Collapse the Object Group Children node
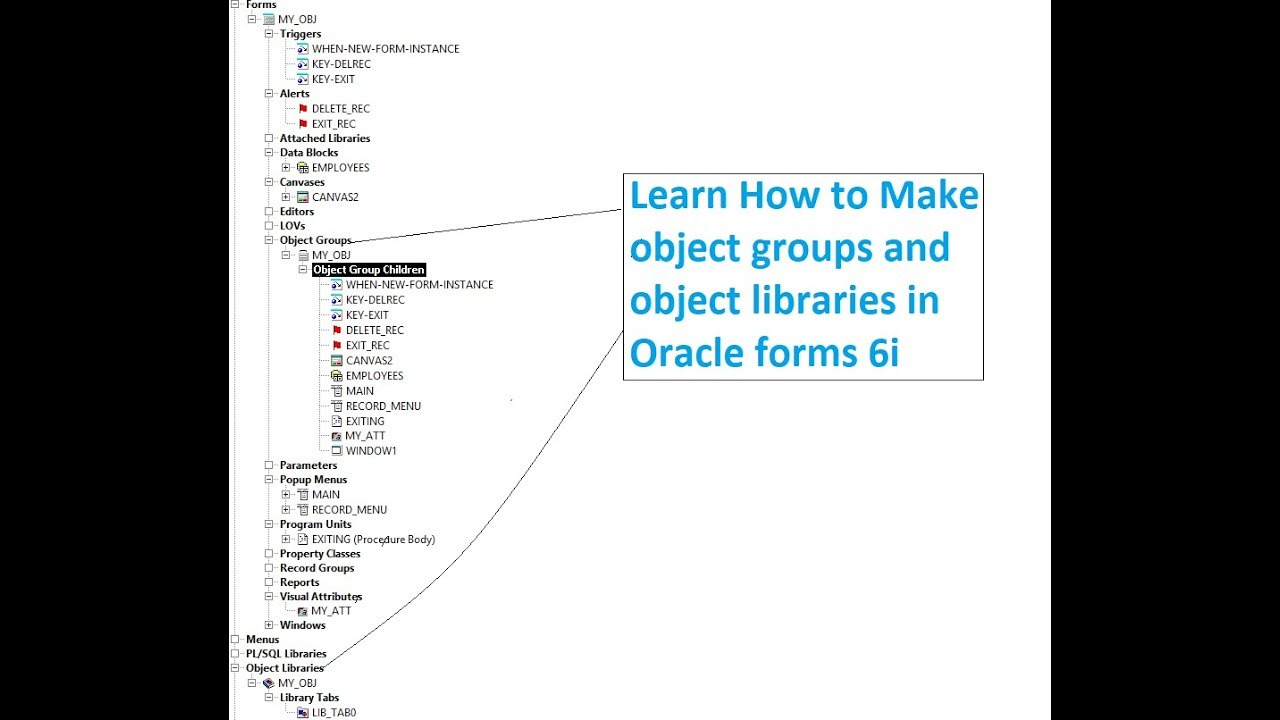Screen dimensions: 1280x720 [x=303, y=270]
